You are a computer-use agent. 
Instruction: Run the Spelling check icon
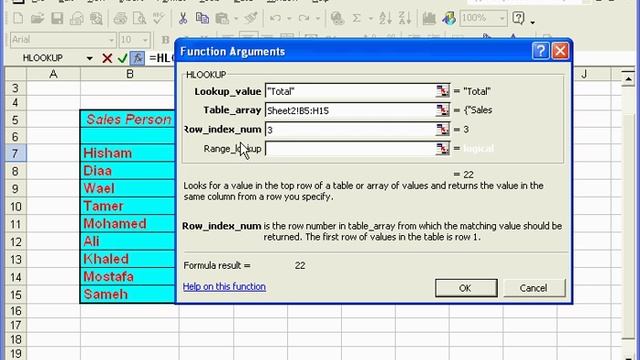158,18
